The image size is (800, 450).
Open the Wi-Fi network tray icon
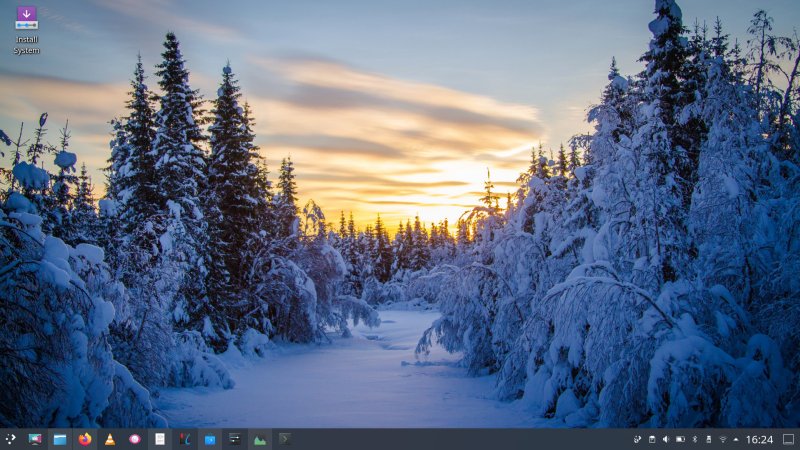coord(722,439)
